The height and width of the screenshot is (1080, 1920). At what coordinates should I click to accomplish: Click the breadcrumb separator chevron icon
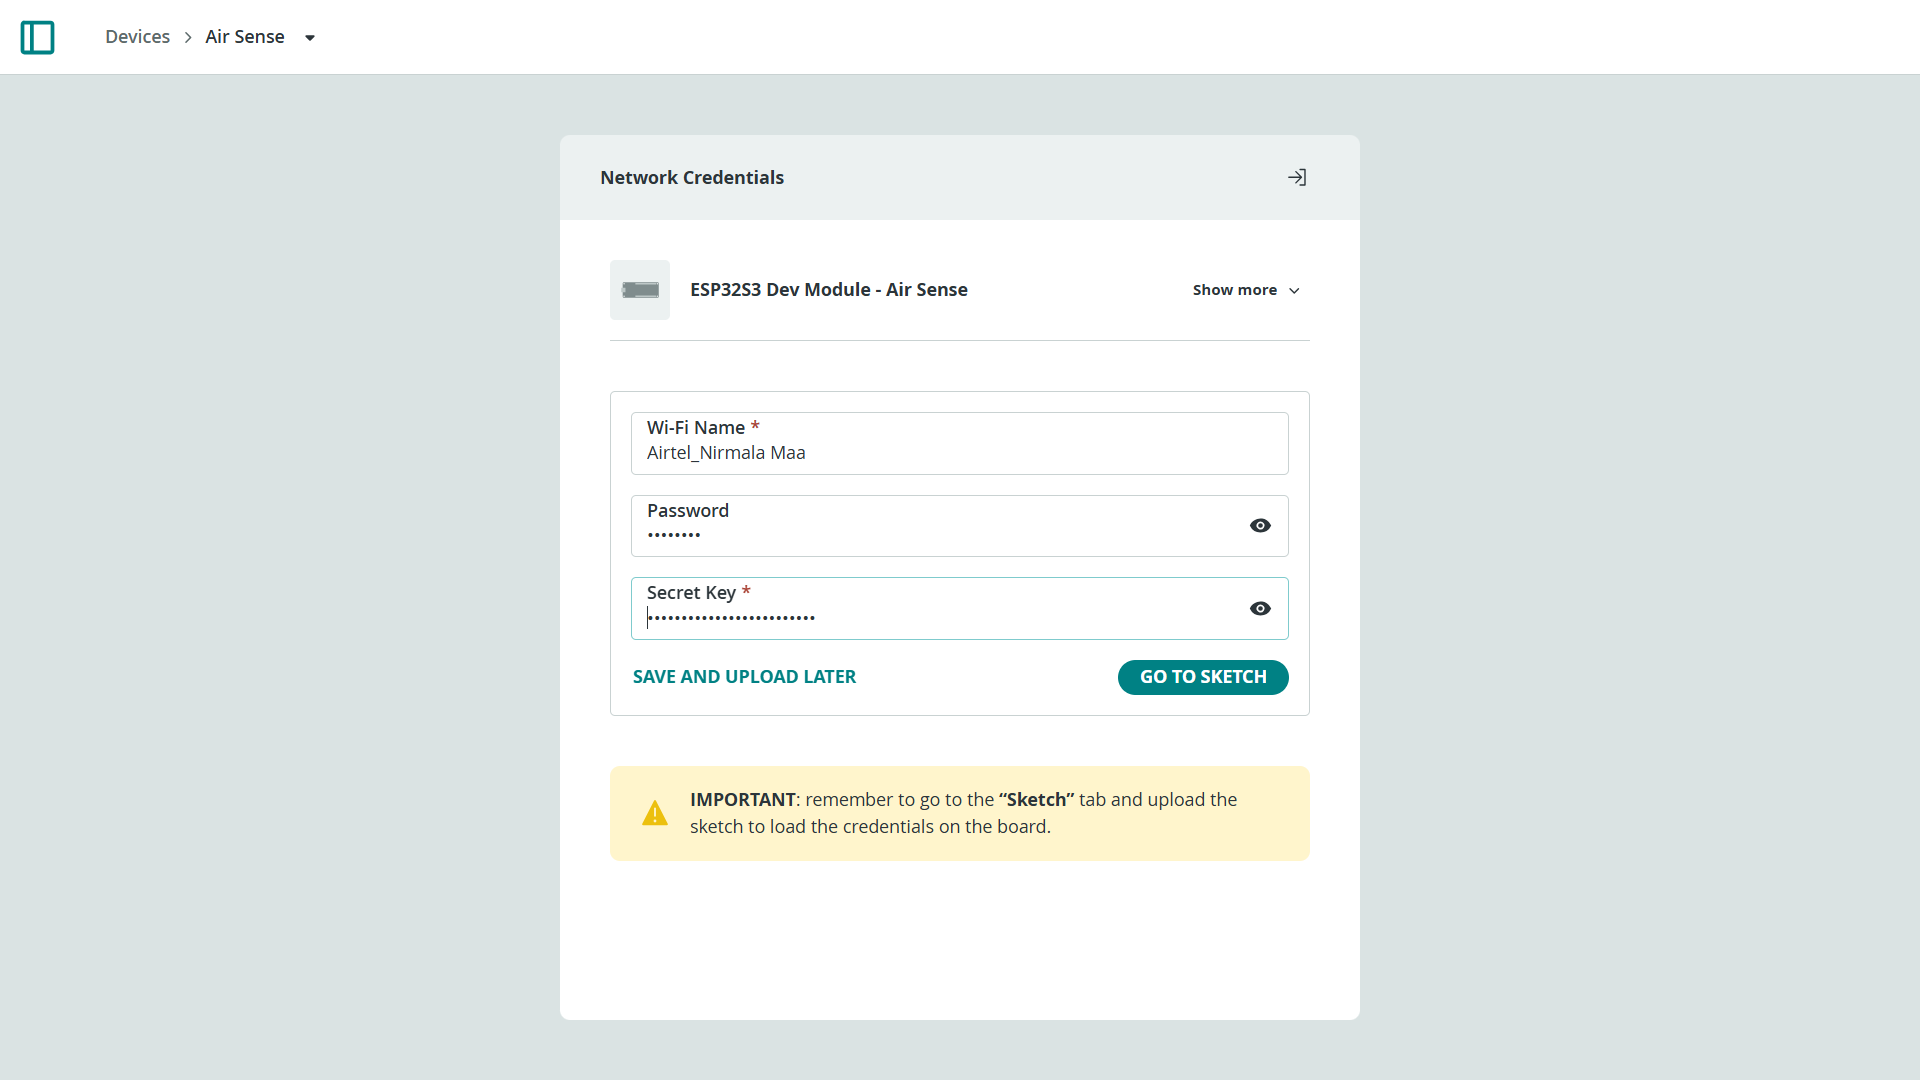[188, 37]
